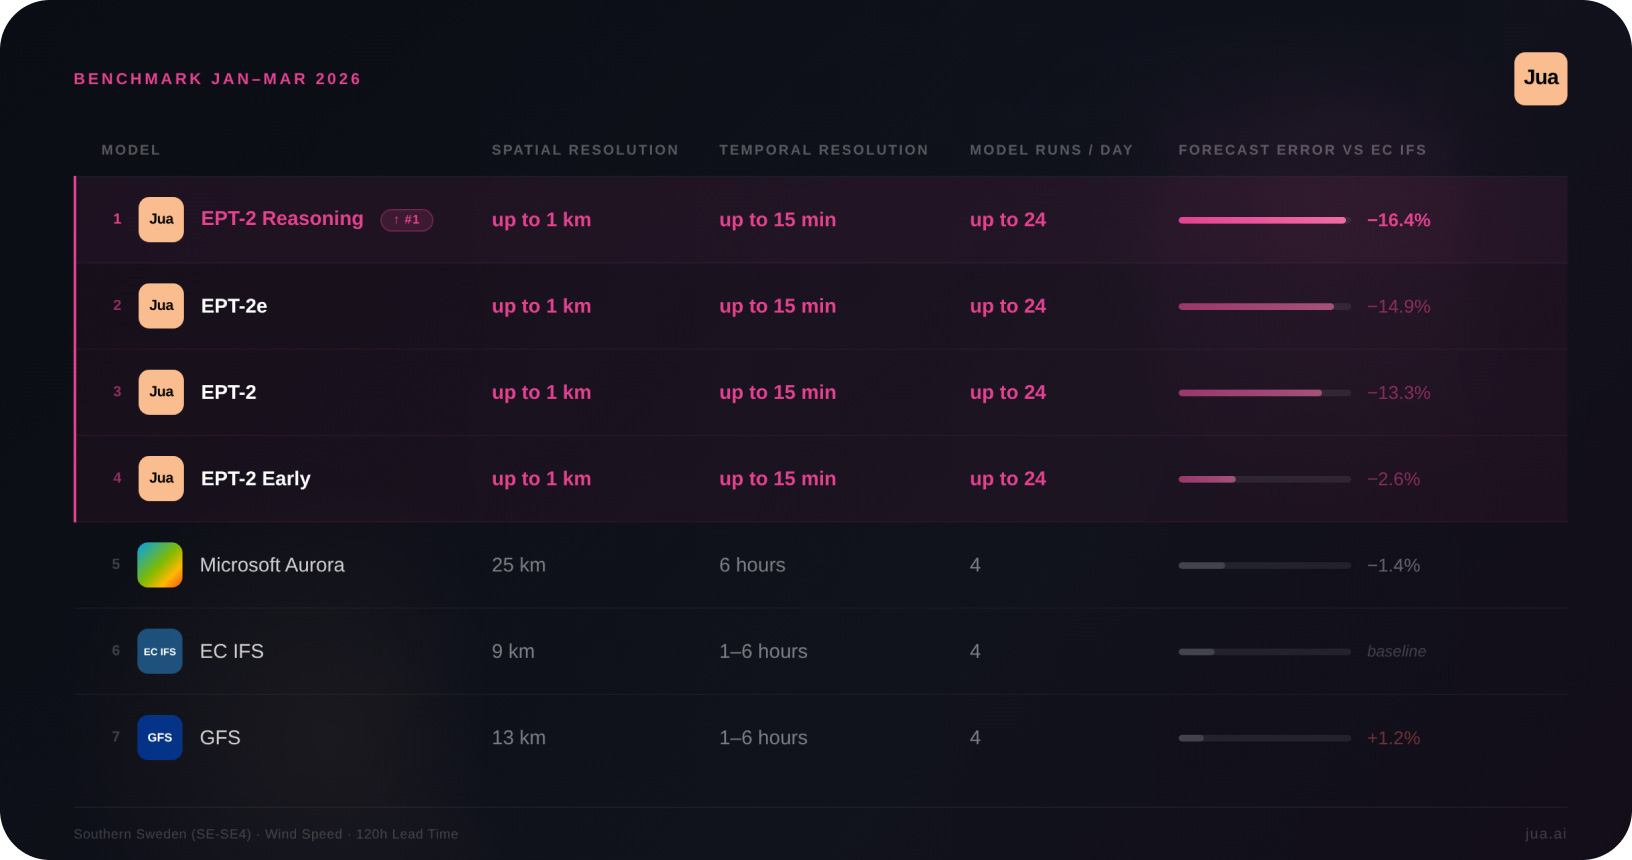1632x860 pixels.
Task: Click the Model Runs / Day header
Action: pos(1051,150)
